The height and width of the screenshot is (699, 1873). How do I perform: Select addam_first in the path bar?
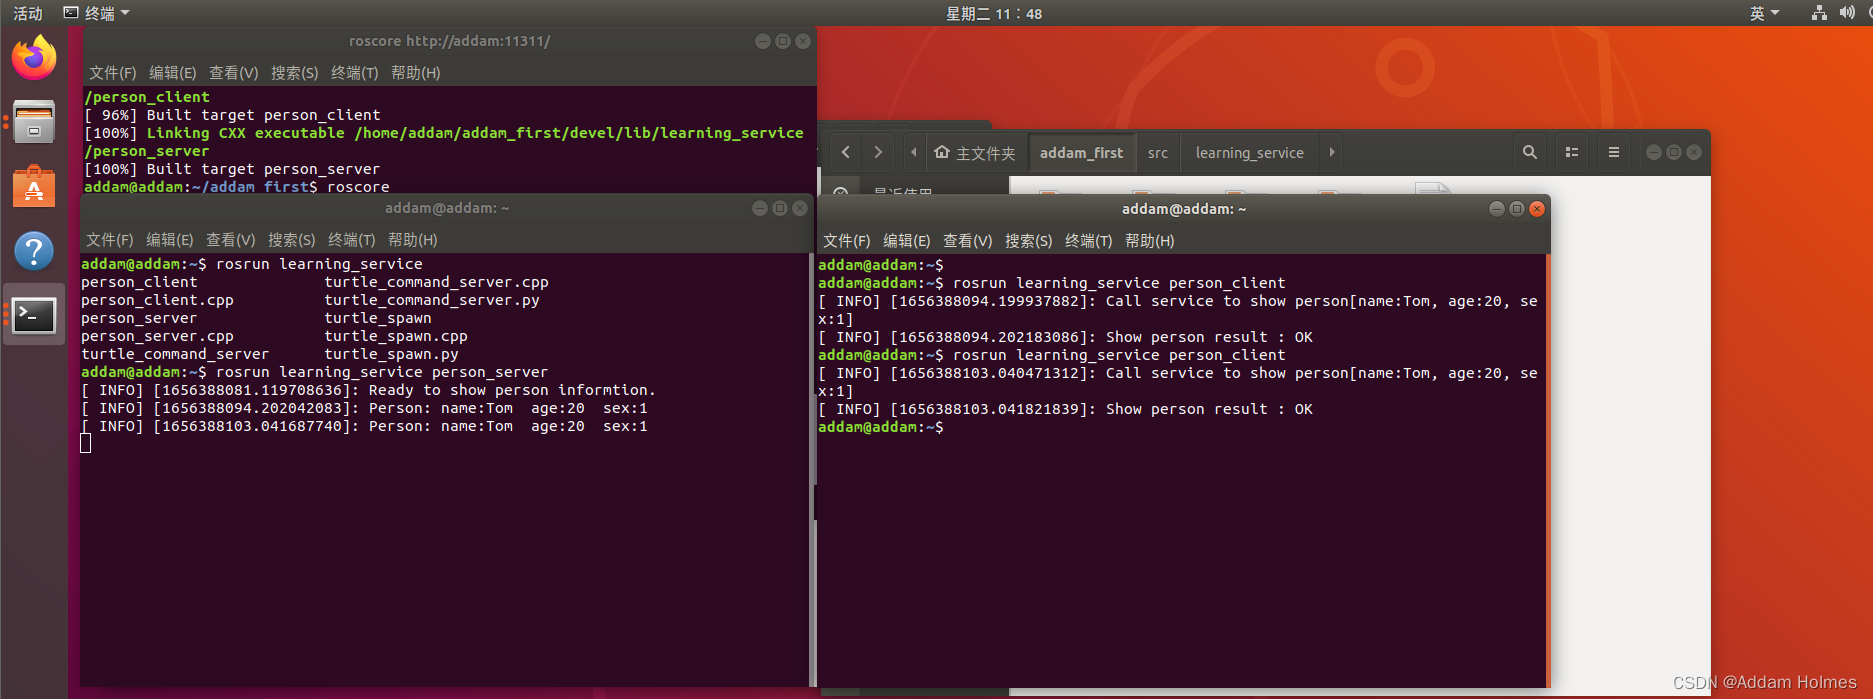1081,153
